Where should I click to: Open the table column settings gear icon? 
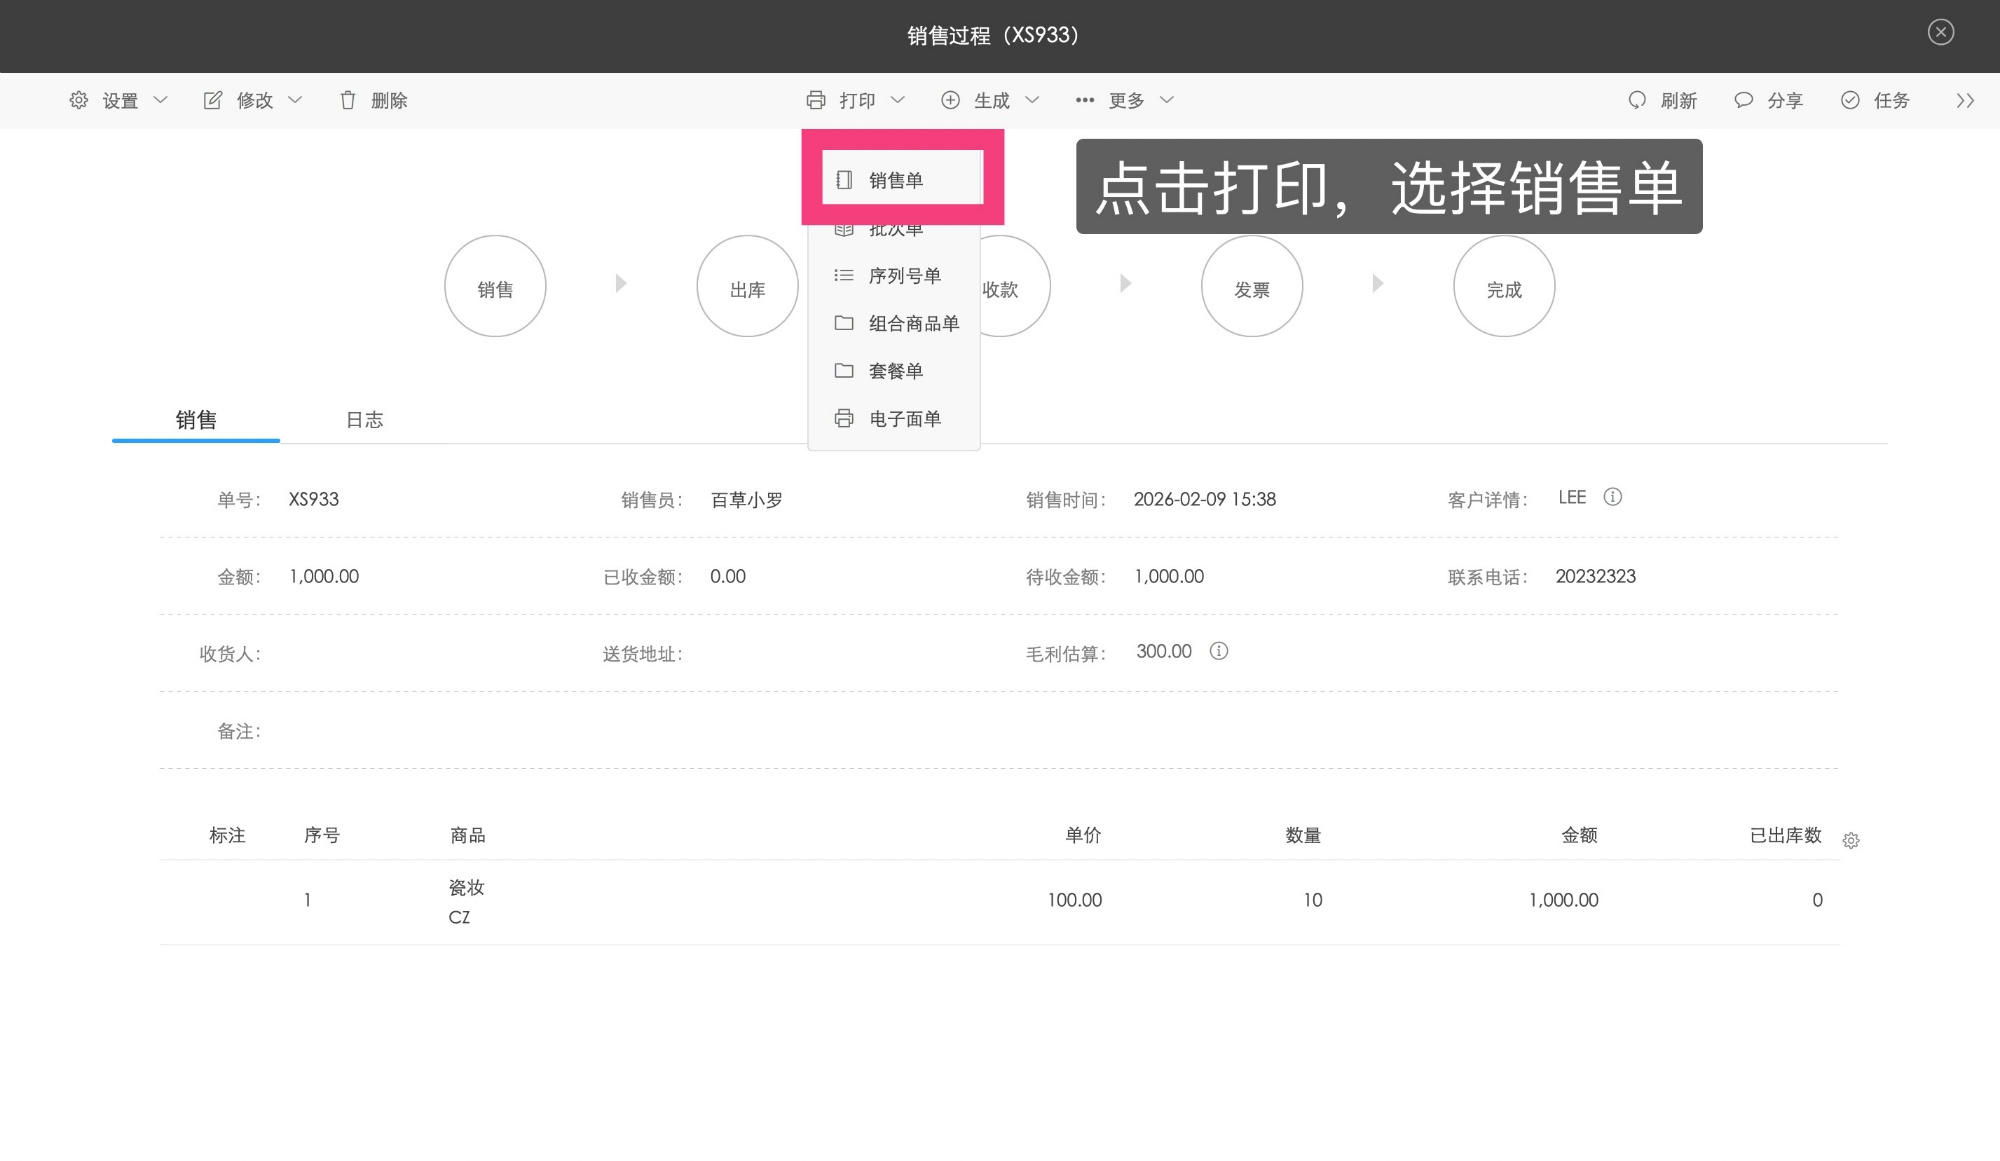1852,840
